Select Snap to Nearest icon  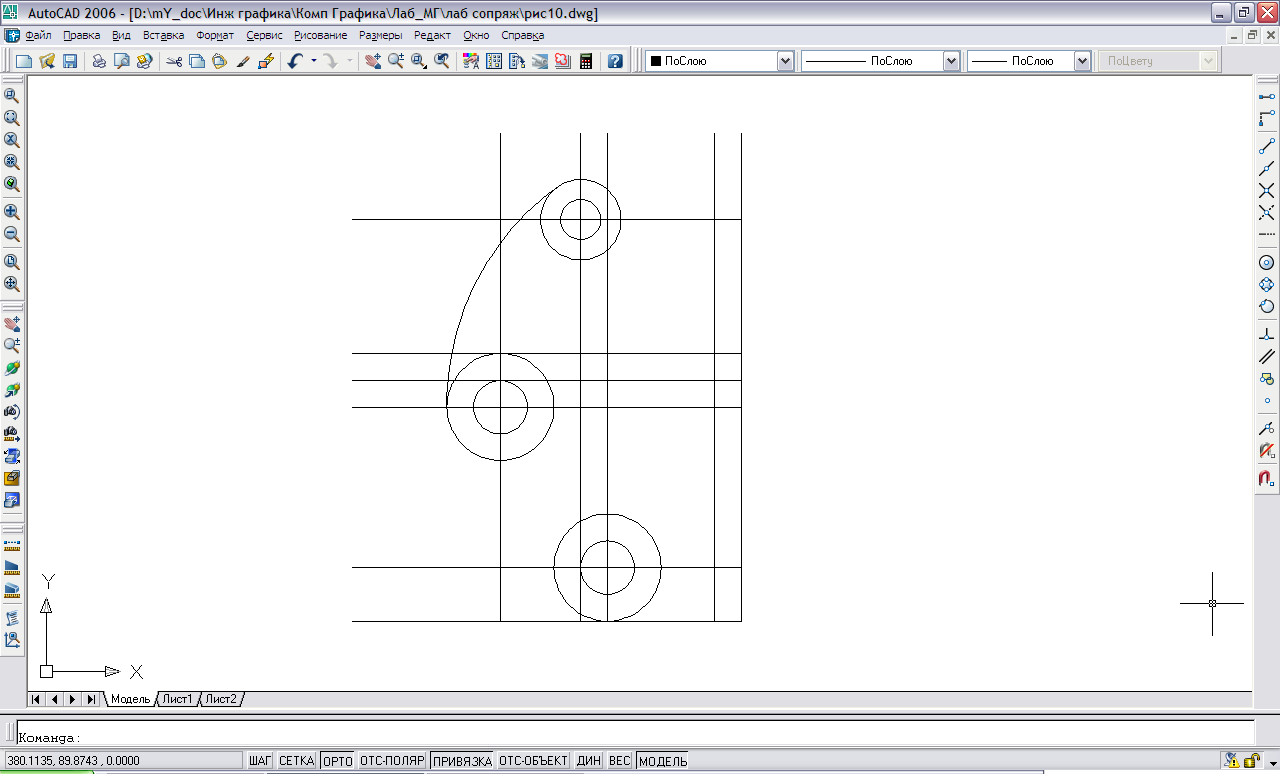1266,429
